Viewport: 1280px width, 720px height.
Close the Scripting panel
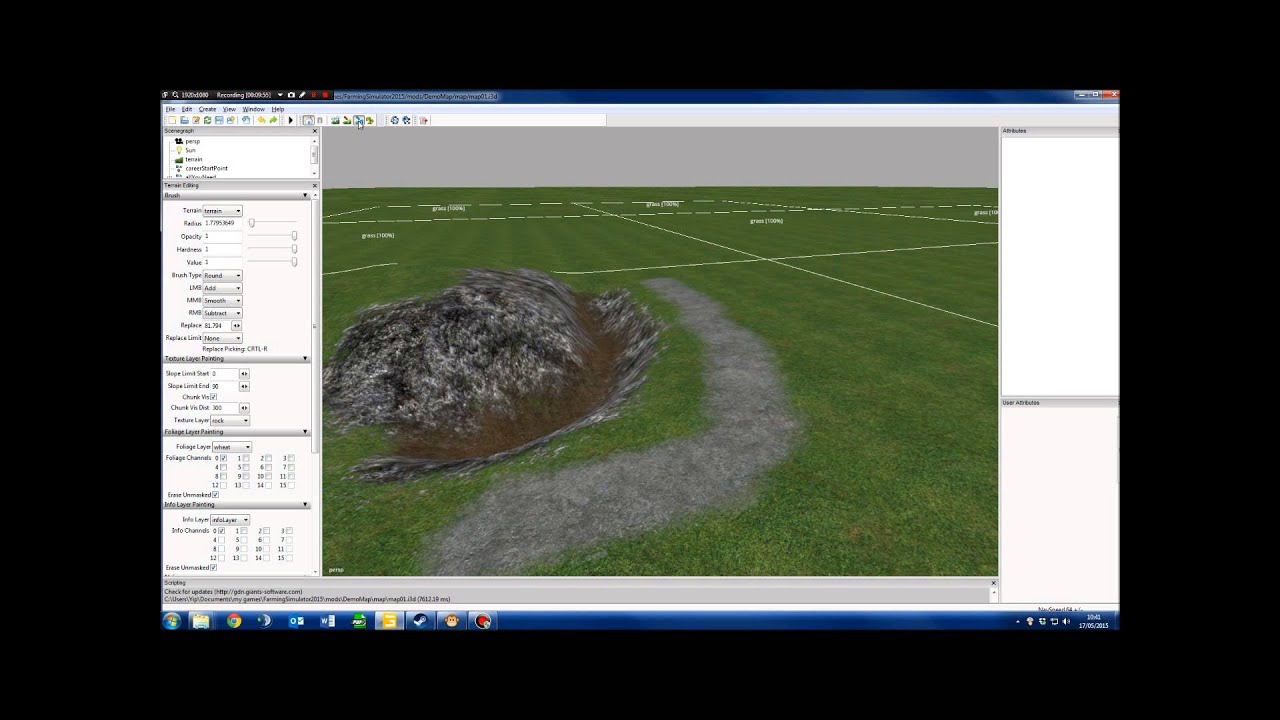pos(993,582)
